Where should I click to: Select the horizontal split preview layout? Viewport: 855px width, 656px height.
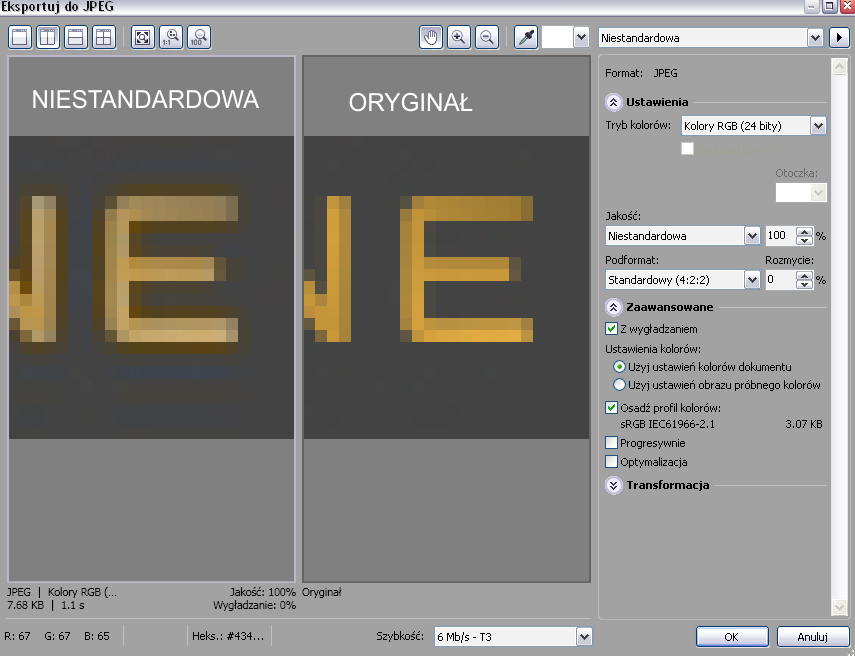[75, 38]
